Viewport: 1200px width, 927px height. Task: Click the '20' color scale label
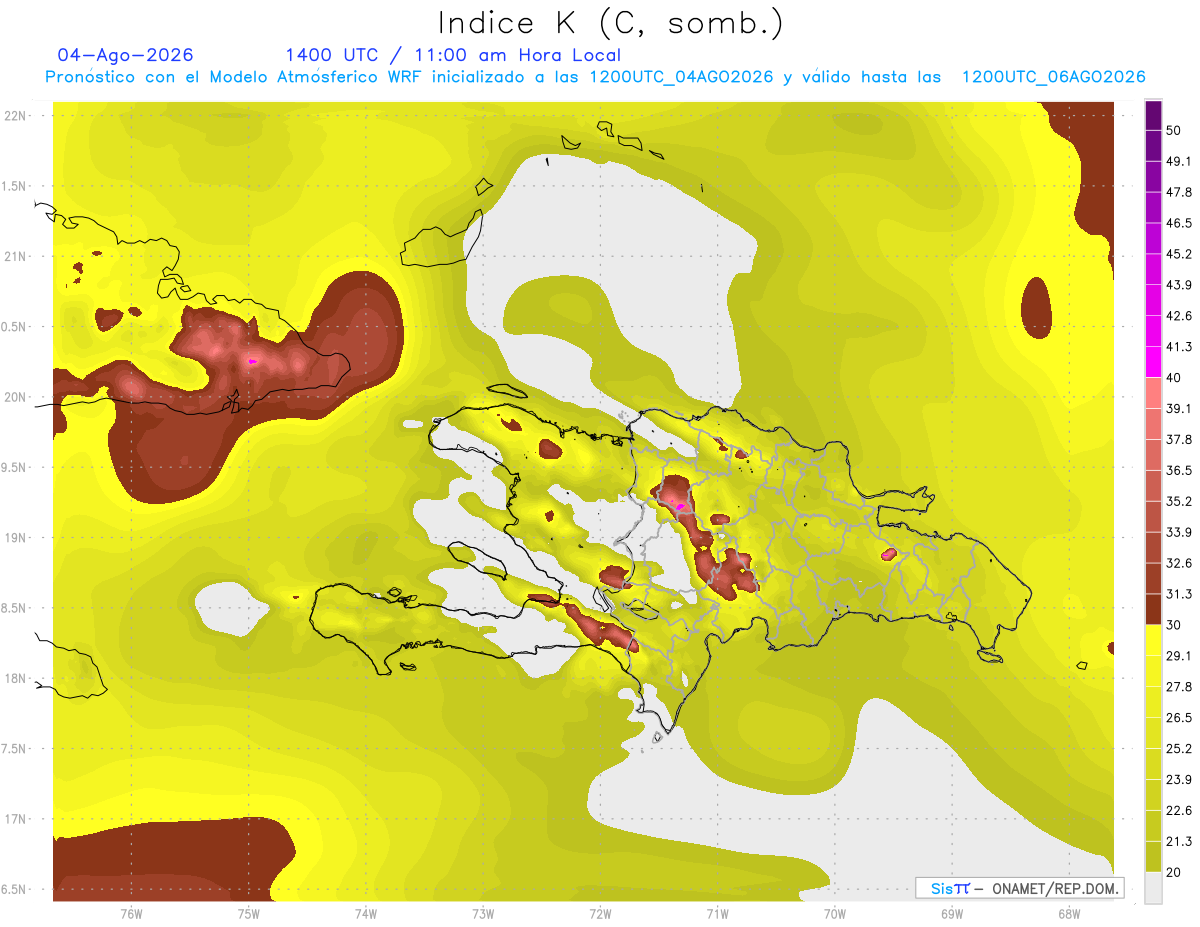(1174, 872)
